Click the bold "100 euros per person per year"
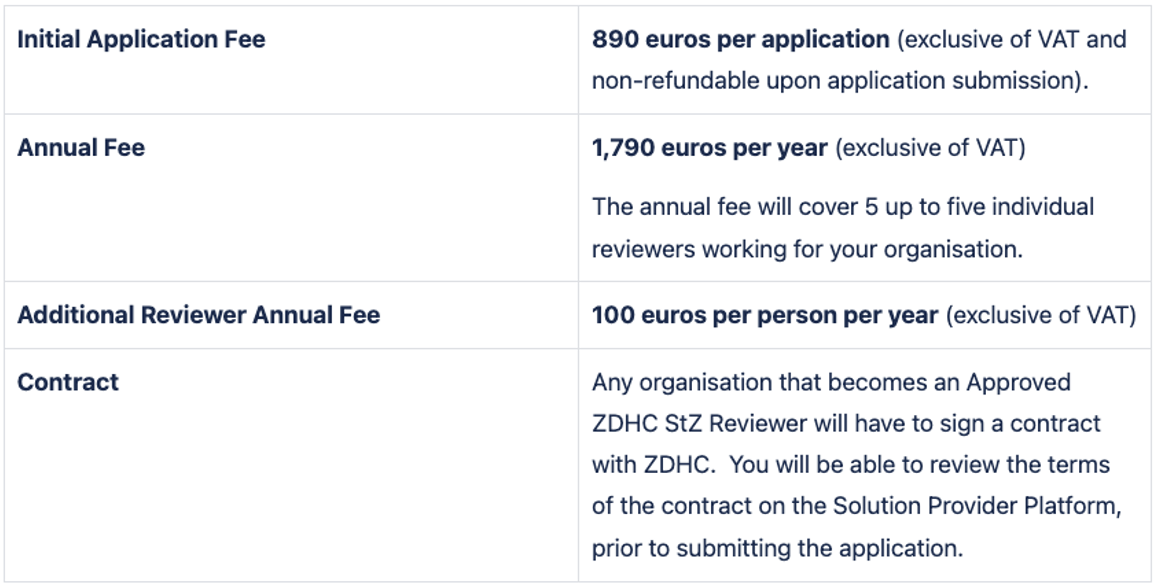The image size is (1154, 588). [x=765, y=315]
